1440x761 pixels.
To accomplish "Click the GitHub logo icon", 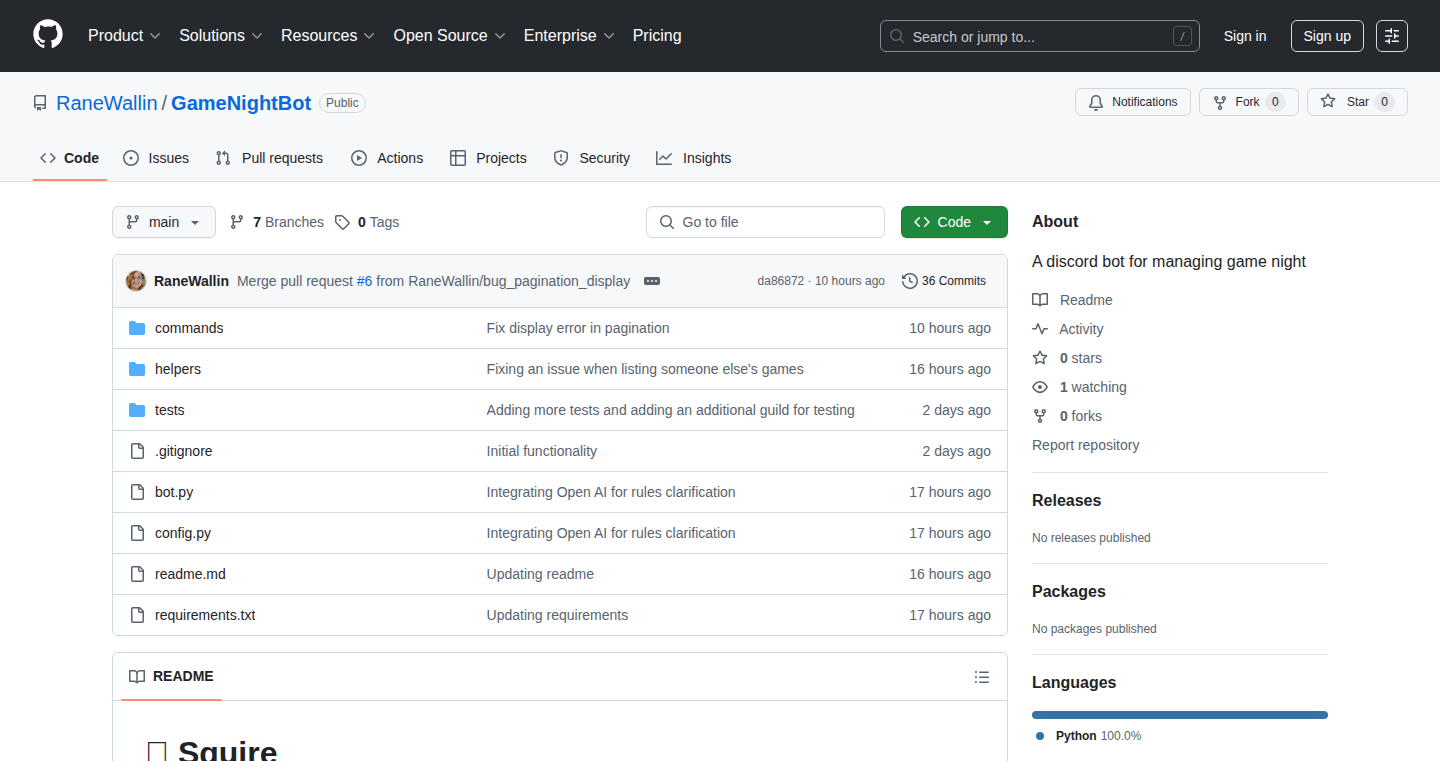I will (x=48, y=35).
